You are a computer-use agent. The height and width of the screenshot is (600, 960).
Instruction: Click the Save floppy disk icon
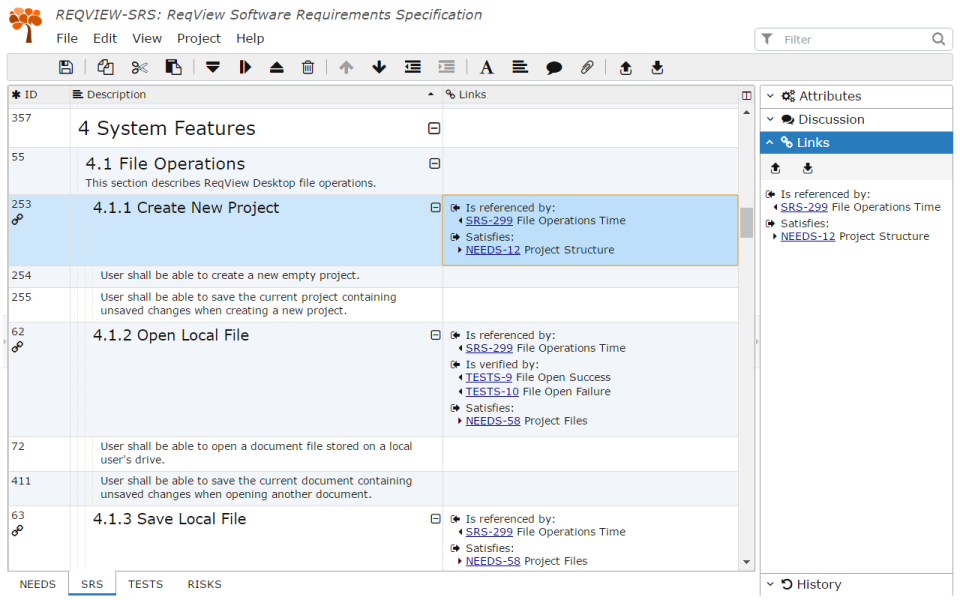coord(66,67)
